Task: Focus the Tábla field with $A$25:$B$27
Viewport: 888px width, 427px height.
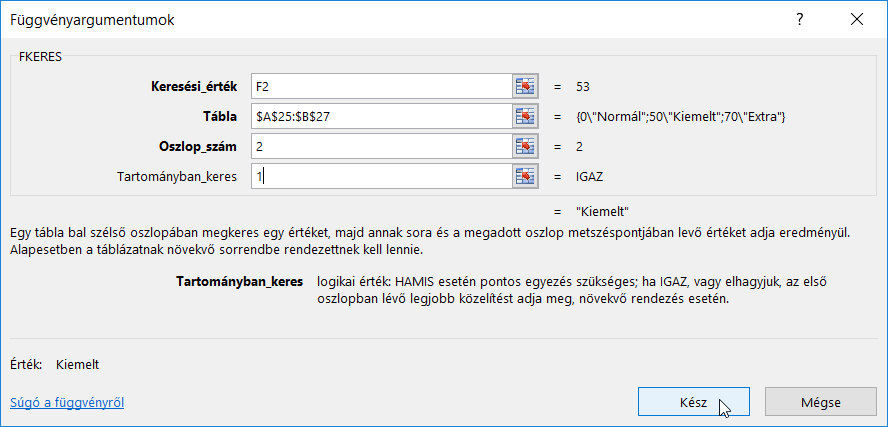Action: [x=380, y=116]
